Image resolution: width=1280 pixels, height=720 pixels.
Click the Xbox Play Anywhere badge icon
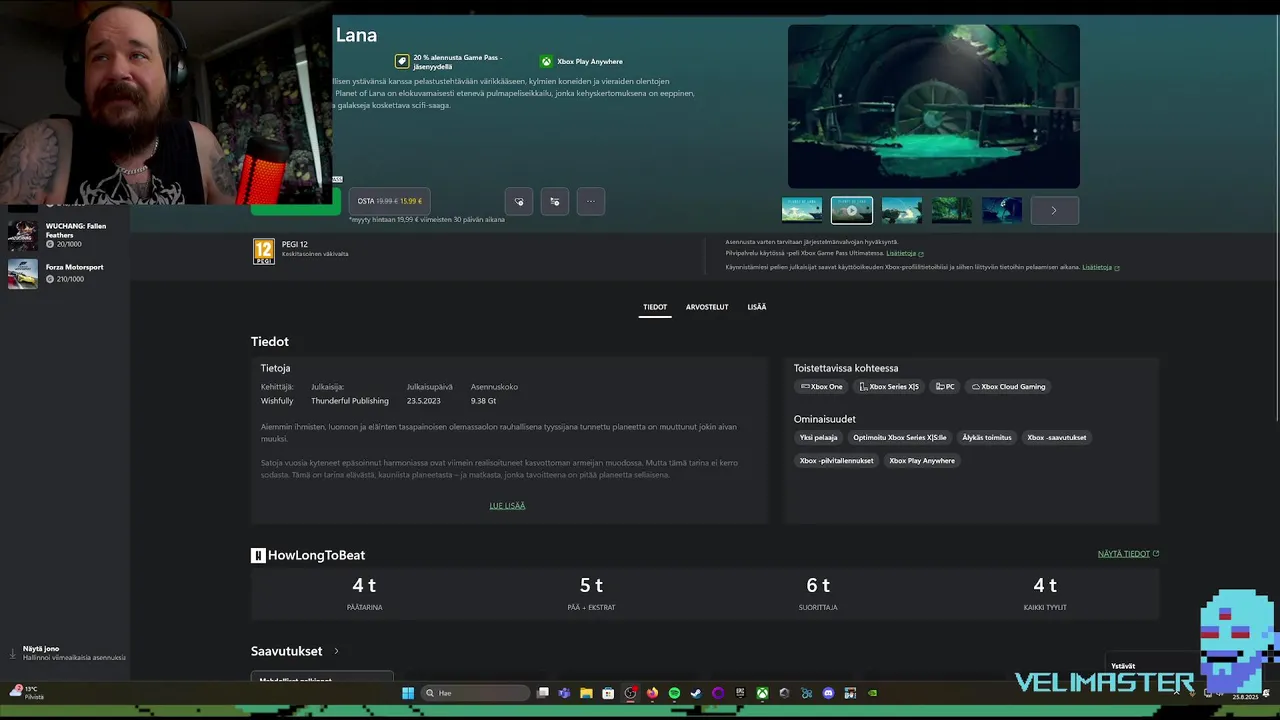tap(546, 61)
